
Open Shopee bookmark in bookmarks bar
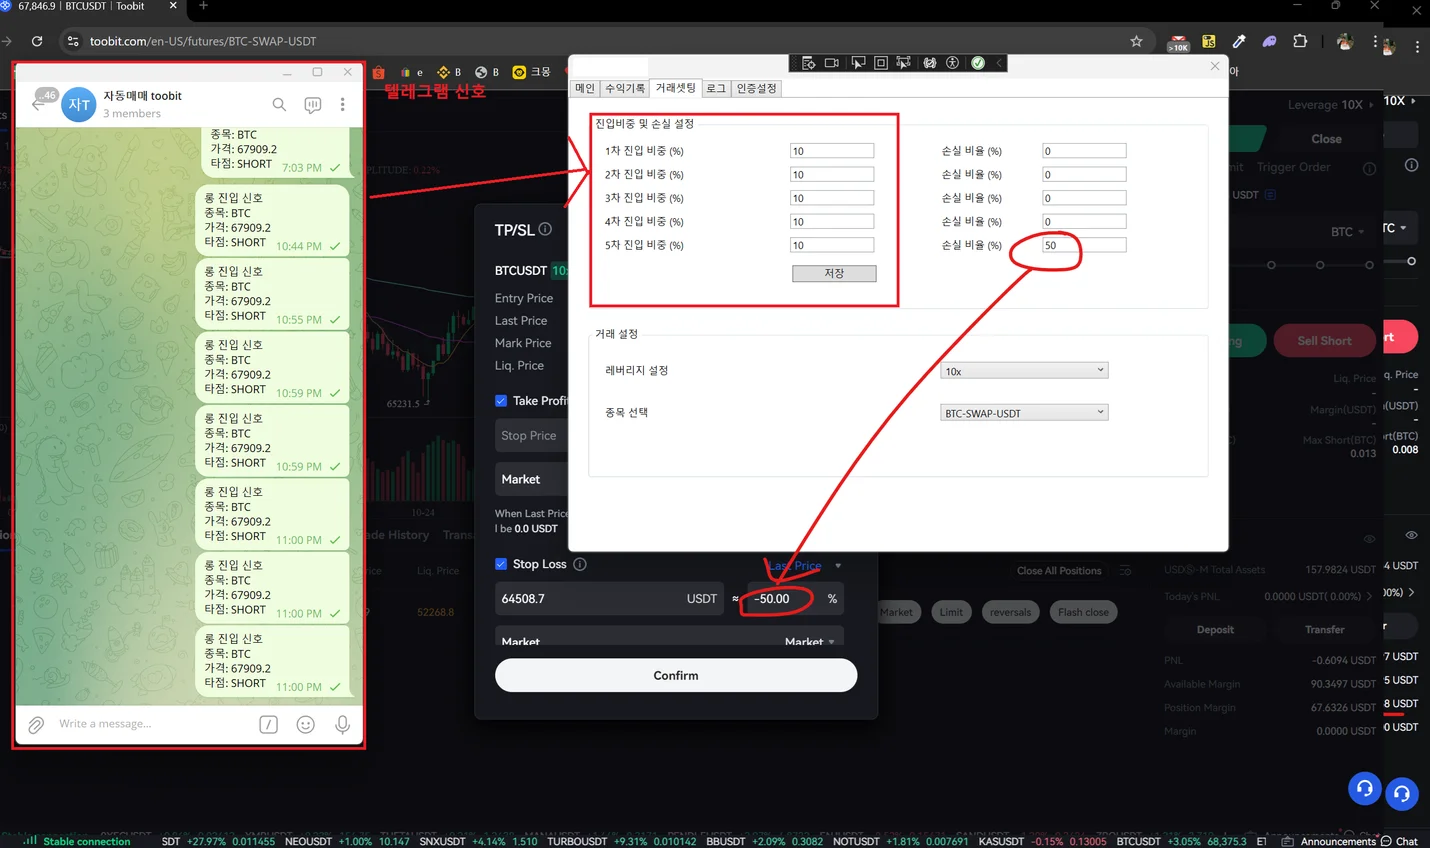coord(378,72)
